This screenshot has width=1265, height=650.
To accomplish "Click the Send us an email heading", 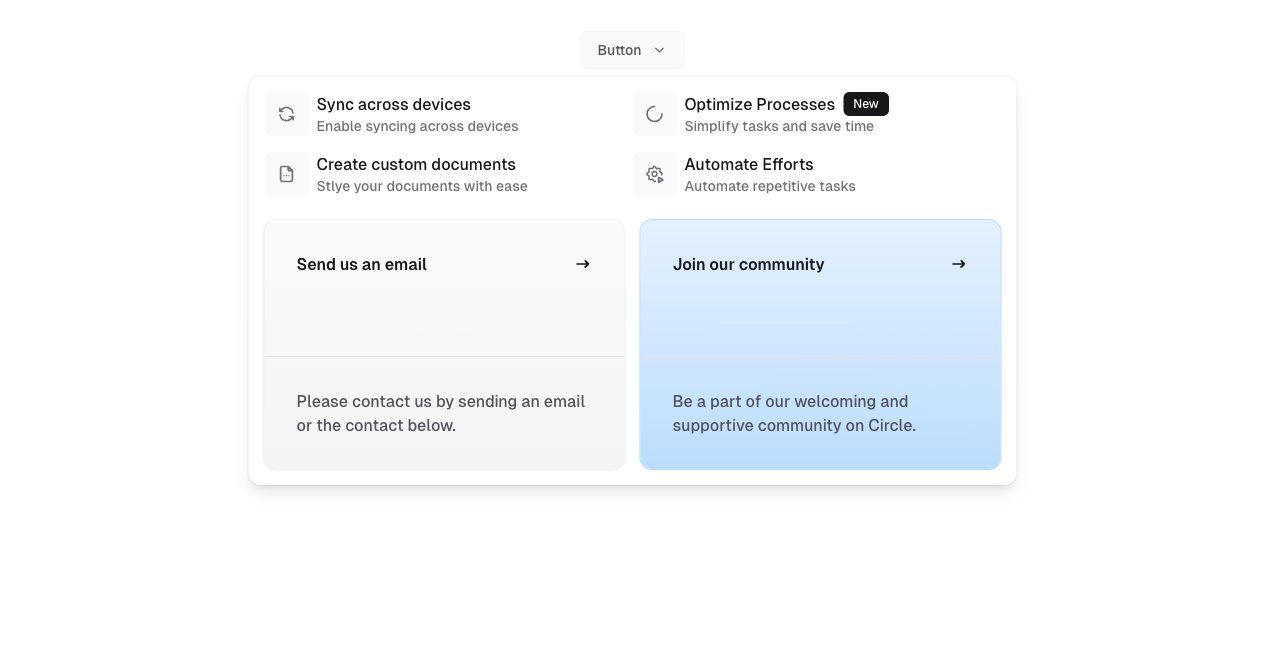I will [361, 264].
